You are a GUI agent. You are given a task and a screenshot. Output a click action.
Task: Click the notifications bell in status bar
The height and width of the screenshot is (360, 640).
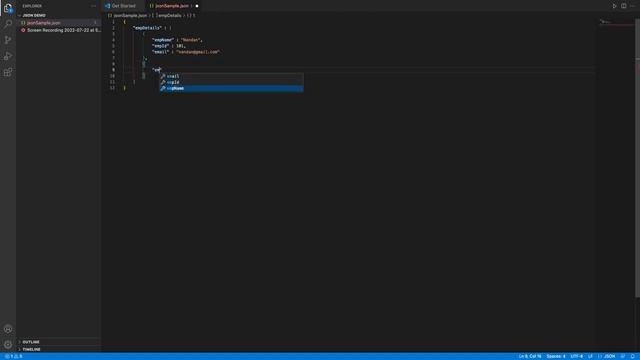(x=633, y=356)
